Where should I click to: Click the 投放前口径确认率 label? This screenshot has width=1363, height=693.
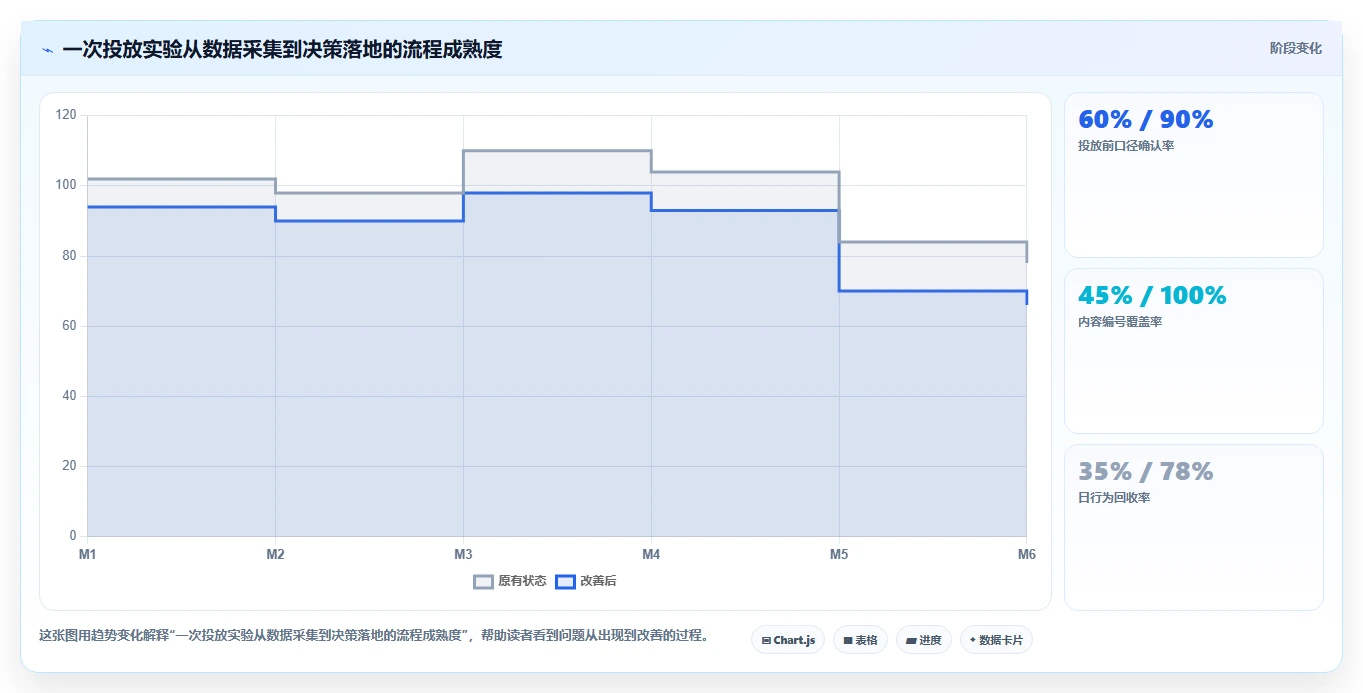(1126, 146)
